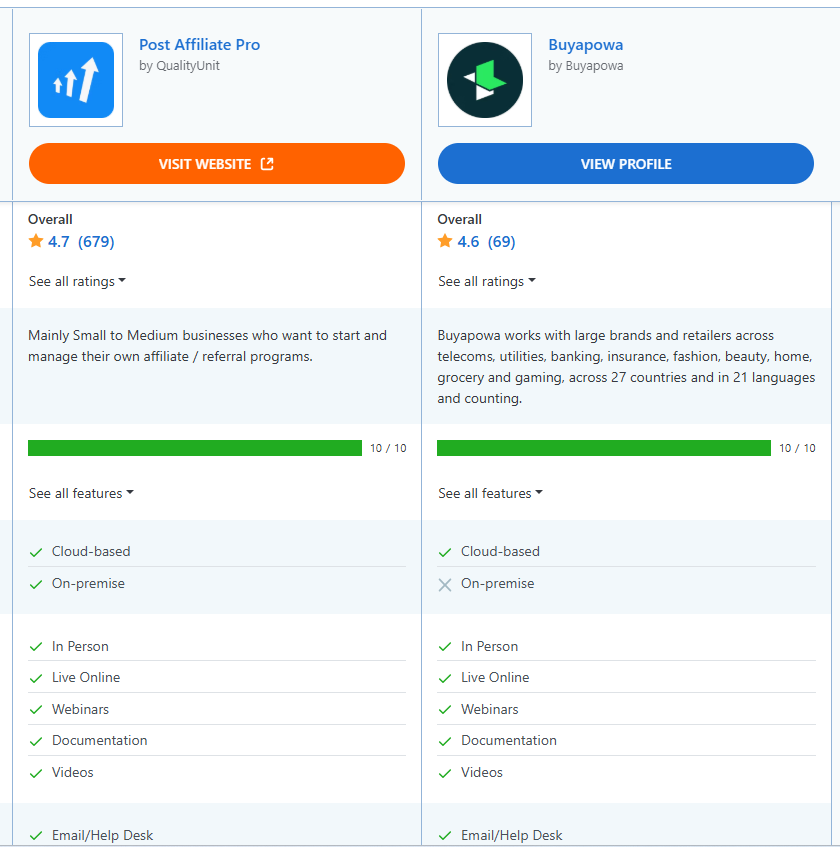Click the checkmark beside Email/Help Desk for Post Affiliate Pro

click(34, 835)
